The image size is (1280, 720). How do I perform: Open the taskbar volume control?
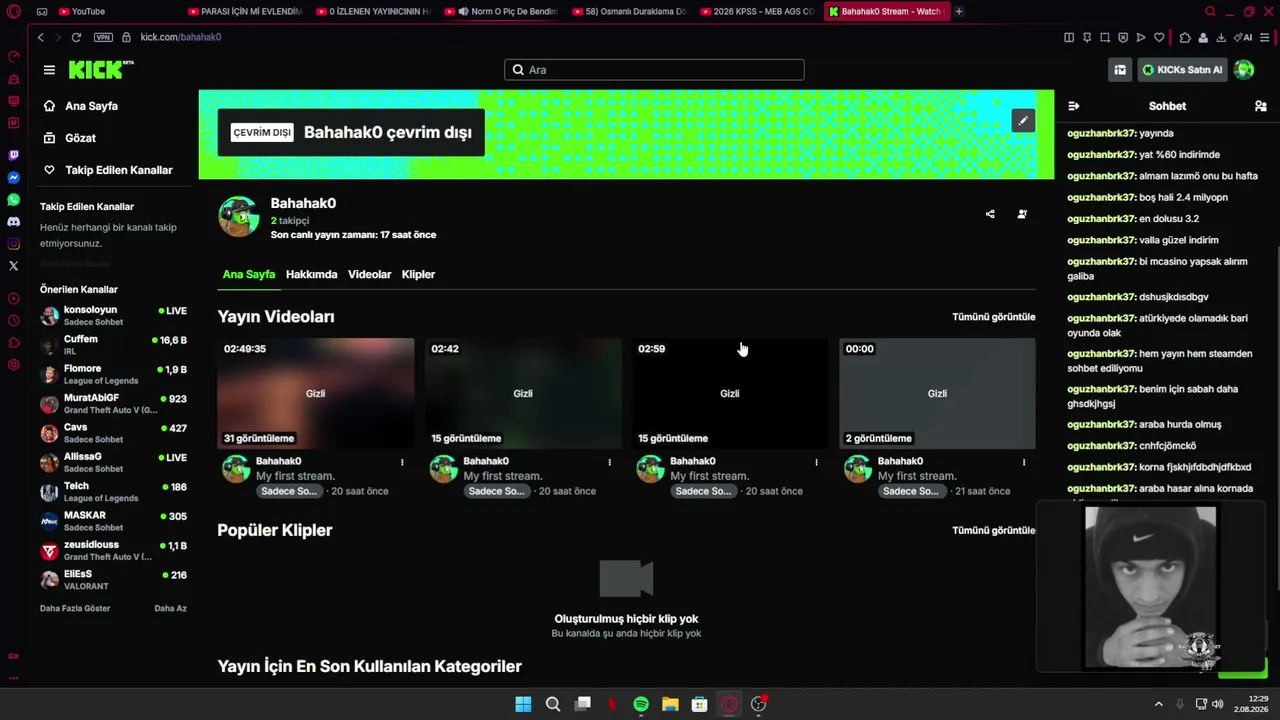coord(1217,704)
